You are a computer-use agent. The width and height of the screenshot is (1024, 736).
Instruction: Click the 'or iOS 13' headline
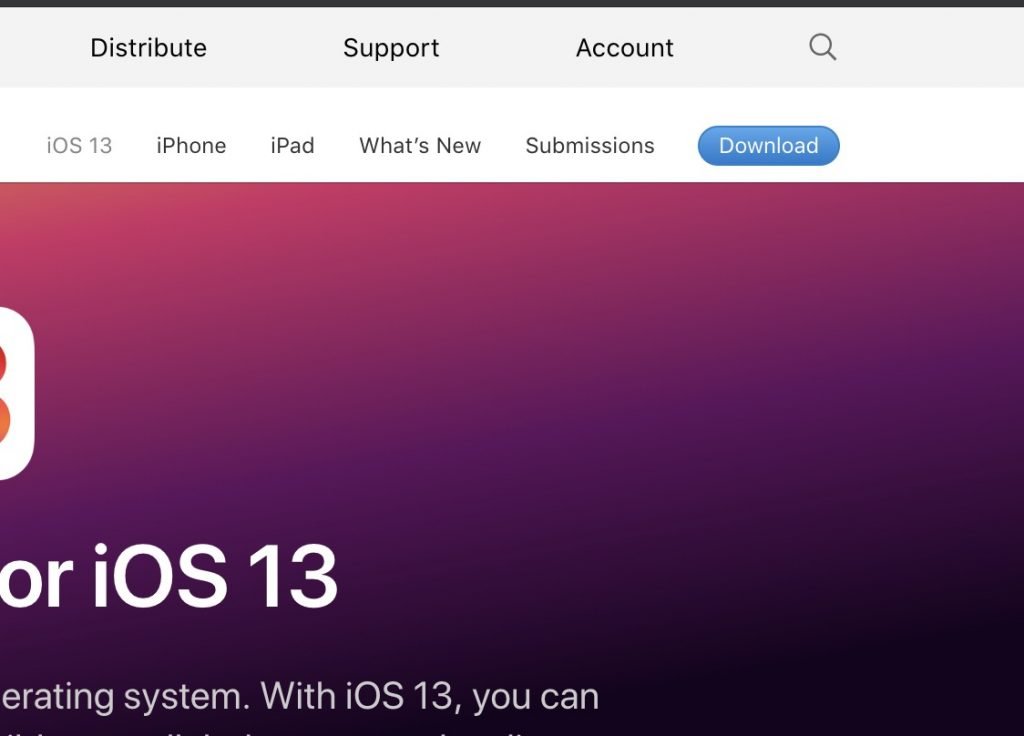(168, 577)
